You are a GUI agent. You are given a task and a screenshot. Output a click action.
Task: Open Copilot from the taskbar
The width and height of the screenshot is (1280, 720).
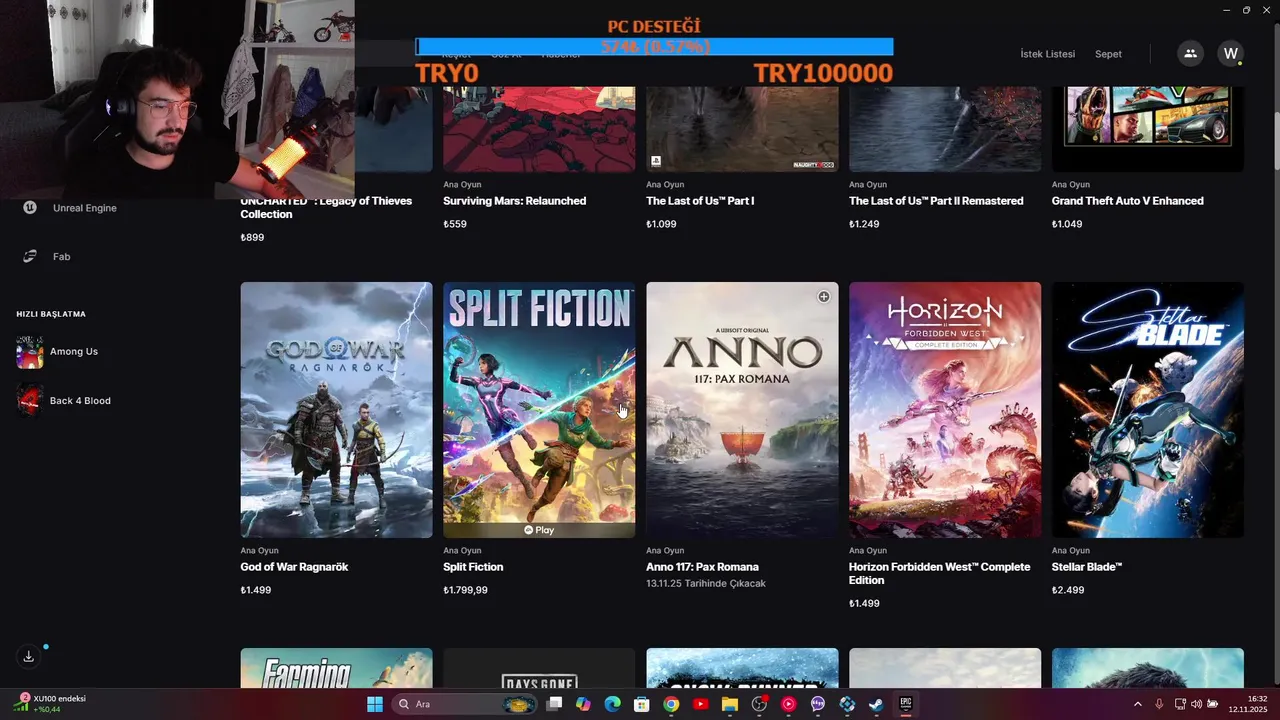583,704
